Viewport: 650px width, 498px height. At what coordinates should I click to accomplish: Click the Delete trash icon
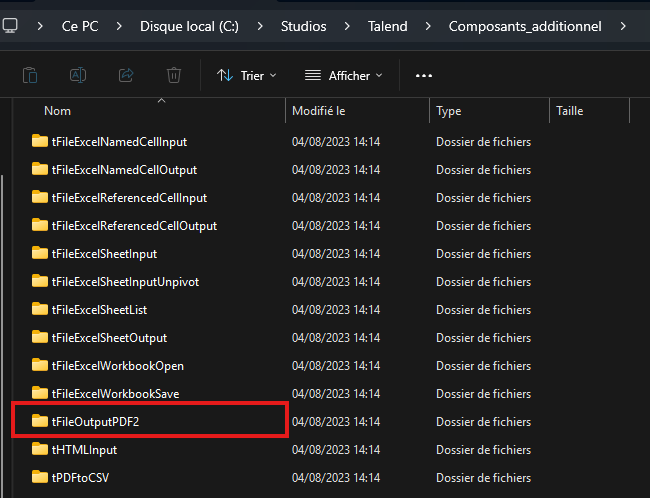tap(174, 75)
